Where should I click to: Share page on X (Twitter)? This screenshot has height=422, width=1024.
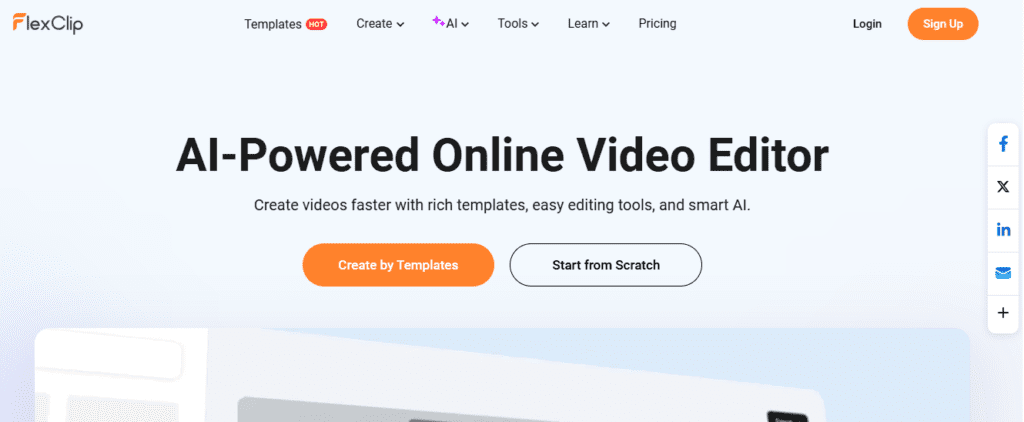click(x=1003, y=187)
